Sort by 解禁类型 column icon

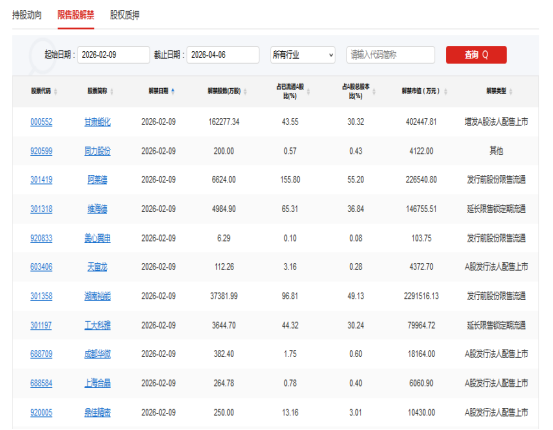pyautogui.click(x=511, y=92)
